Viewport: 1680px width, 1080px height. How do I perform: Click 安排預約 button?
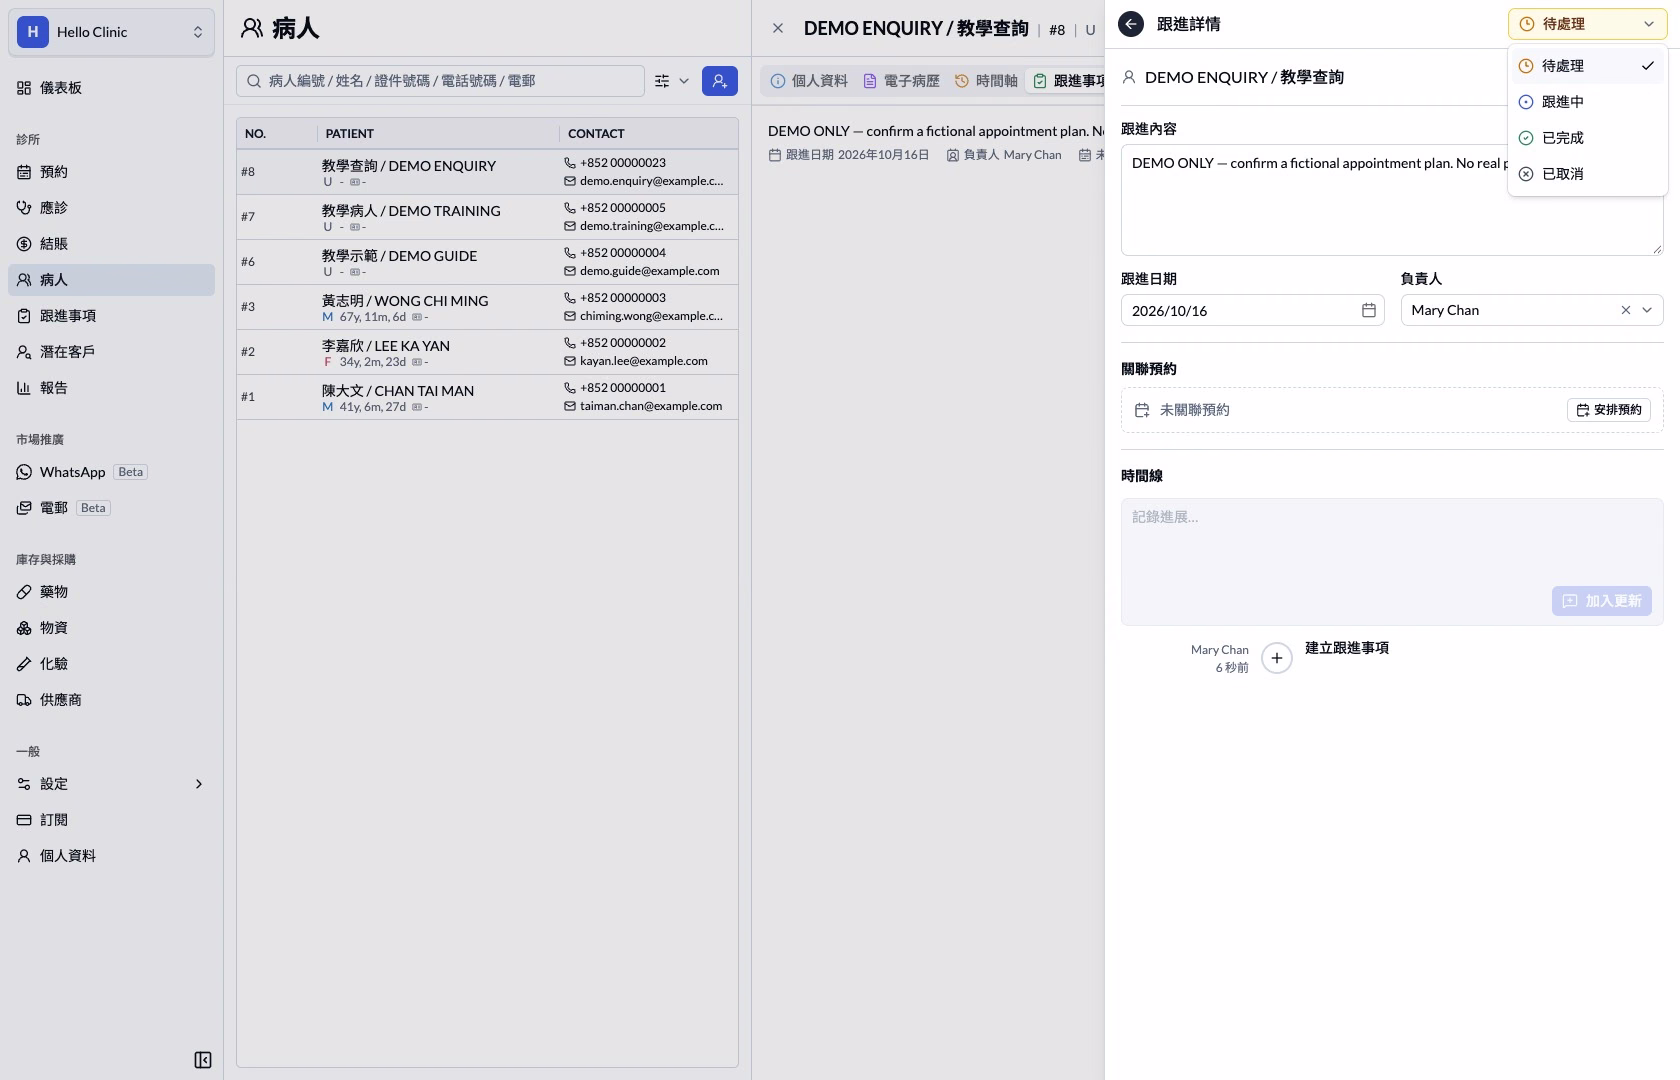[1609, 410]
